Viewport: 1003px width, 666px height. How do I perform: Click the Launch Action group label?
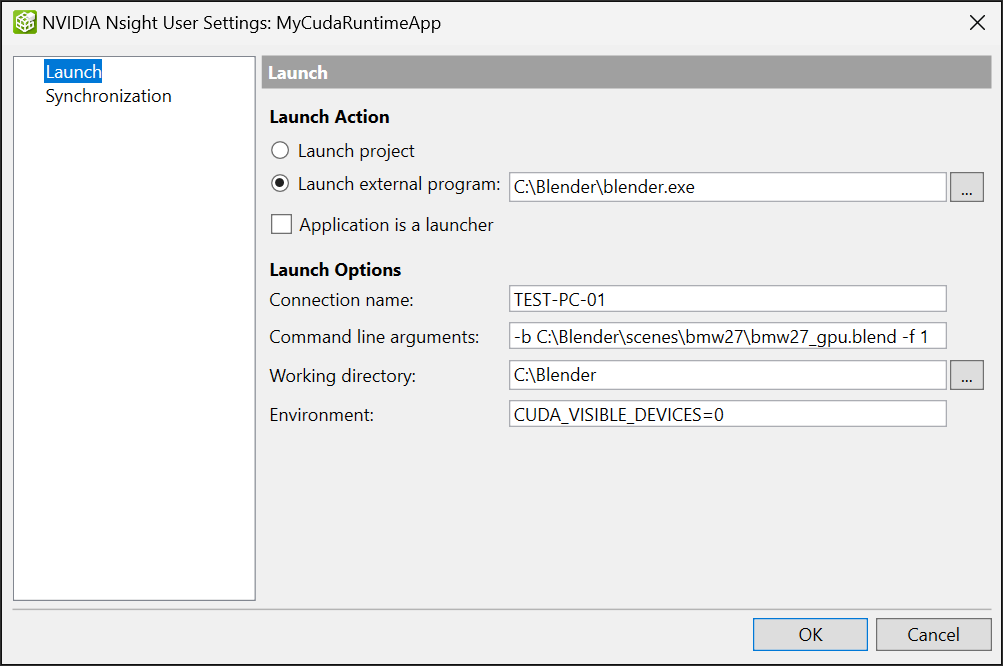(329, 117)
